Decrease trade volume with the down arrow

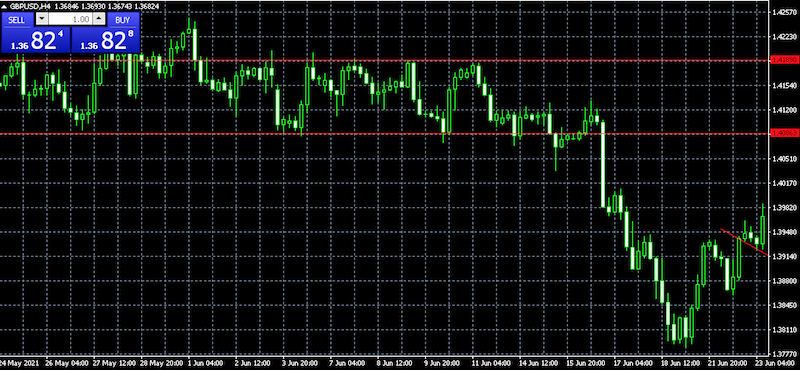[x=42, y=19]
